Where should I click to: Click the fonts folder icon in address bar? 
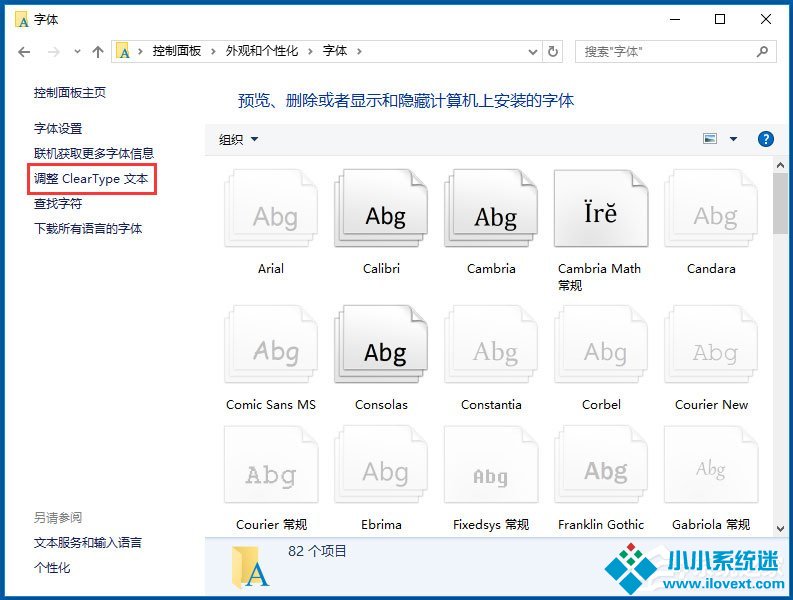pos(123,51)
